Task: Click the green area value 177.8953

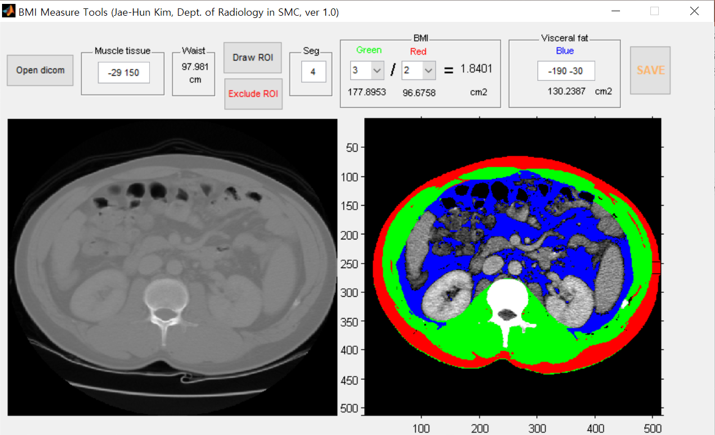Action: tap(368, 92)
